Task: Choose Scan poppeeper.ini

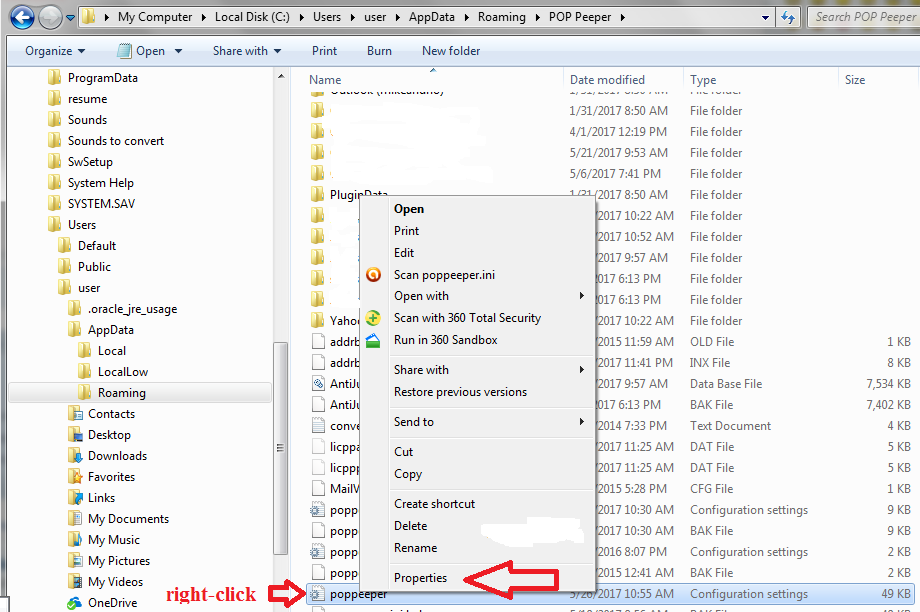Action: tap(444, 275)
